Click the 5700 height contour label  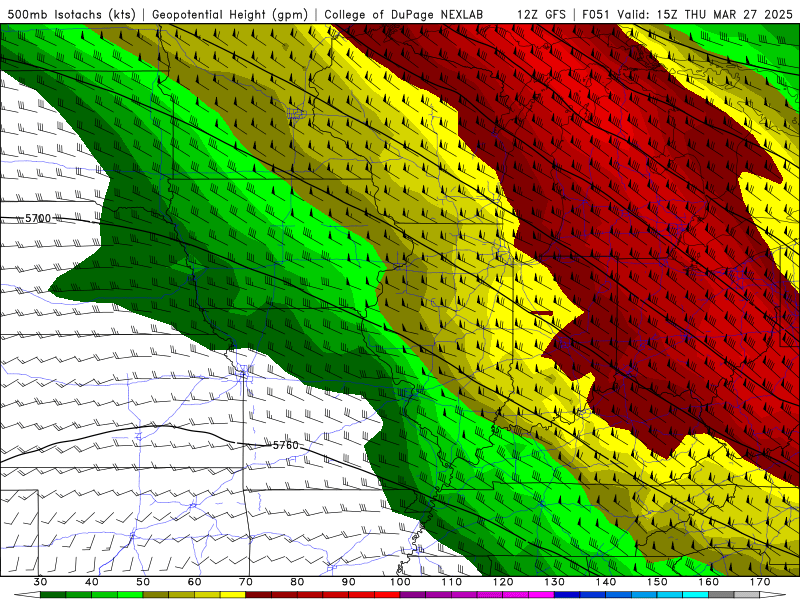tap(38, 218)
